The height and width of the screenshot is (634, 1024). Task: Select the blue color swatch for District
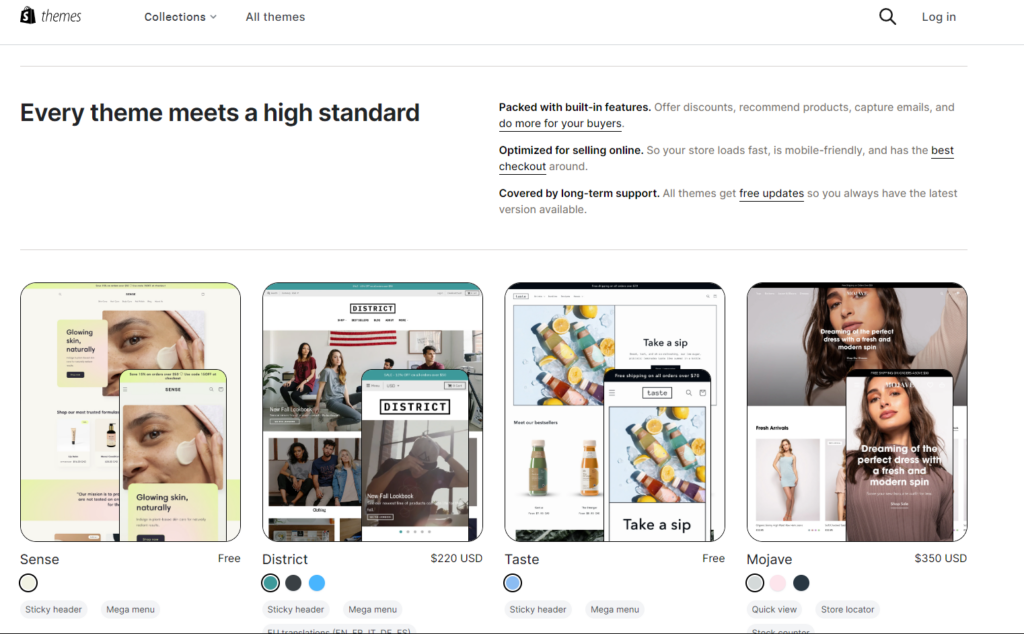[317, 582]
